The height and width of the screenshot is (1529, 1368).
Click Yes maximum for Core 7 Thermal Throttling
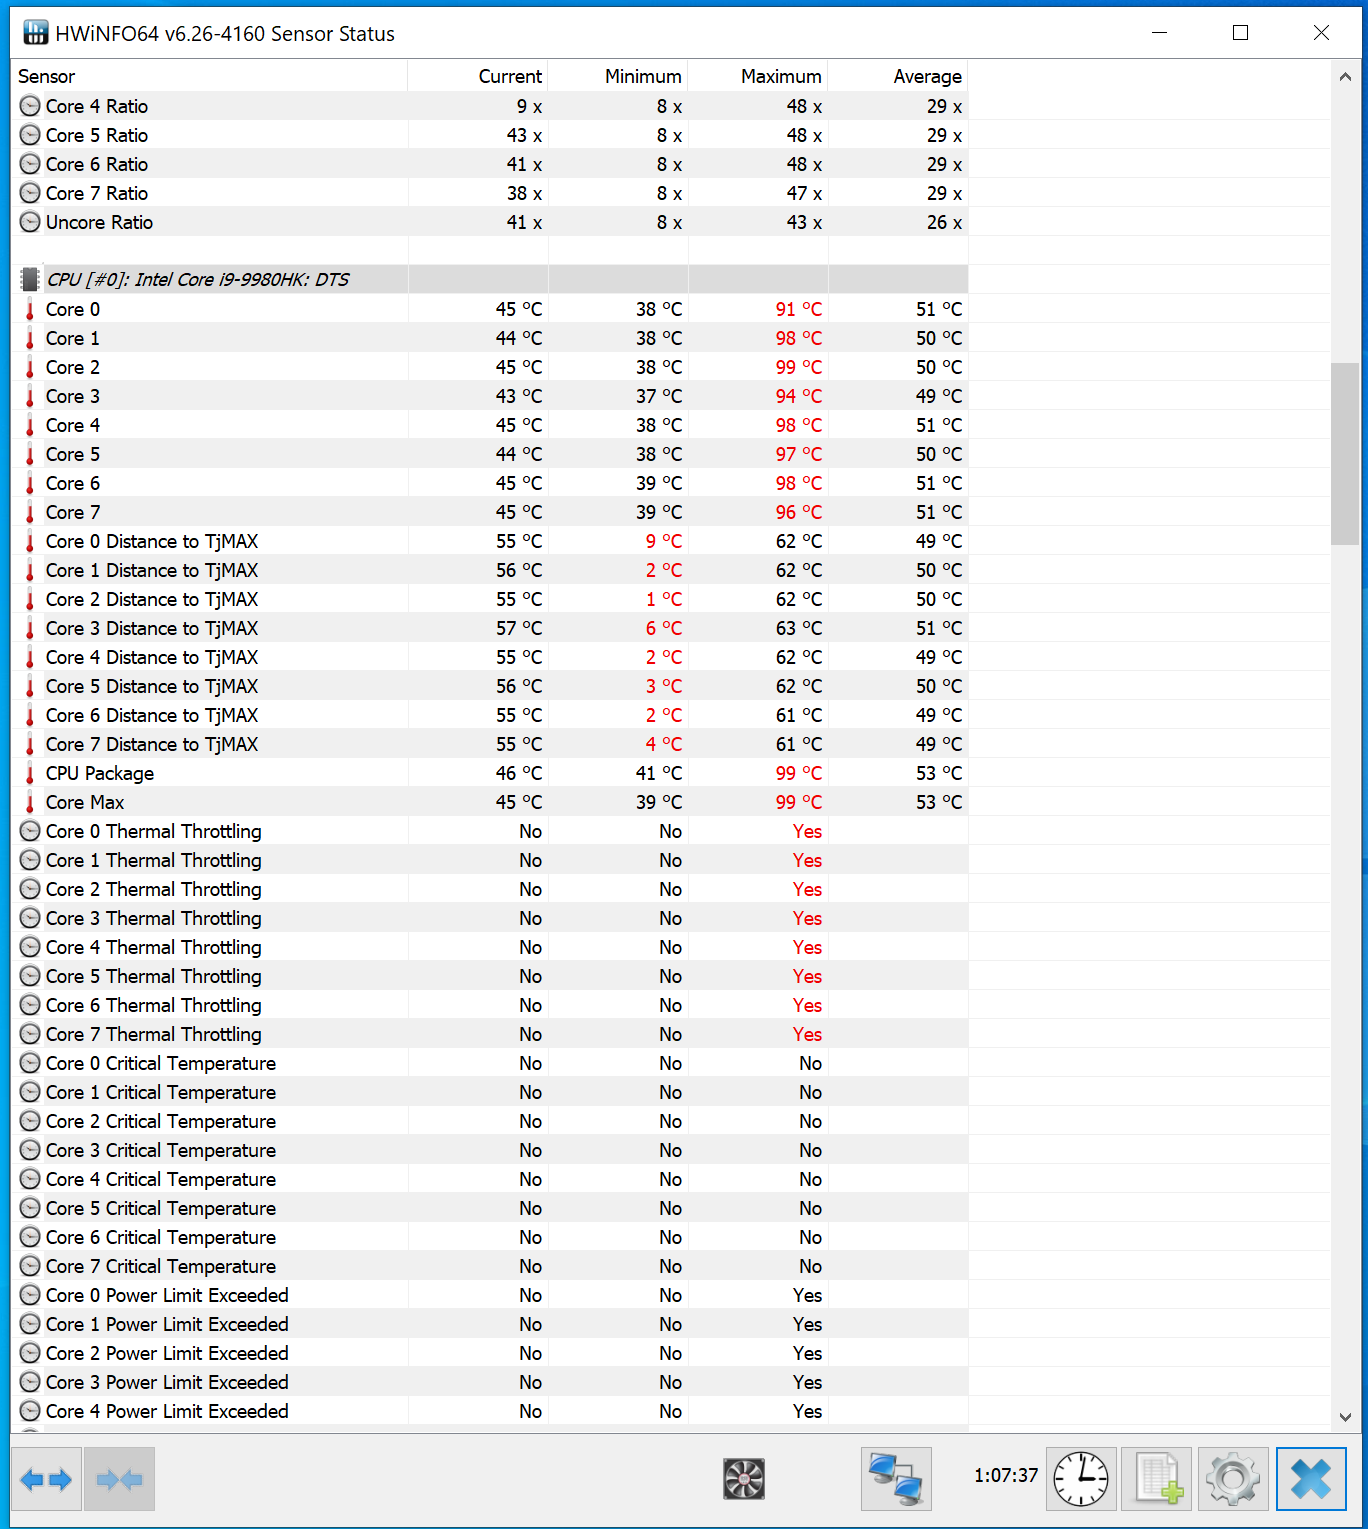click(807, 1034)
